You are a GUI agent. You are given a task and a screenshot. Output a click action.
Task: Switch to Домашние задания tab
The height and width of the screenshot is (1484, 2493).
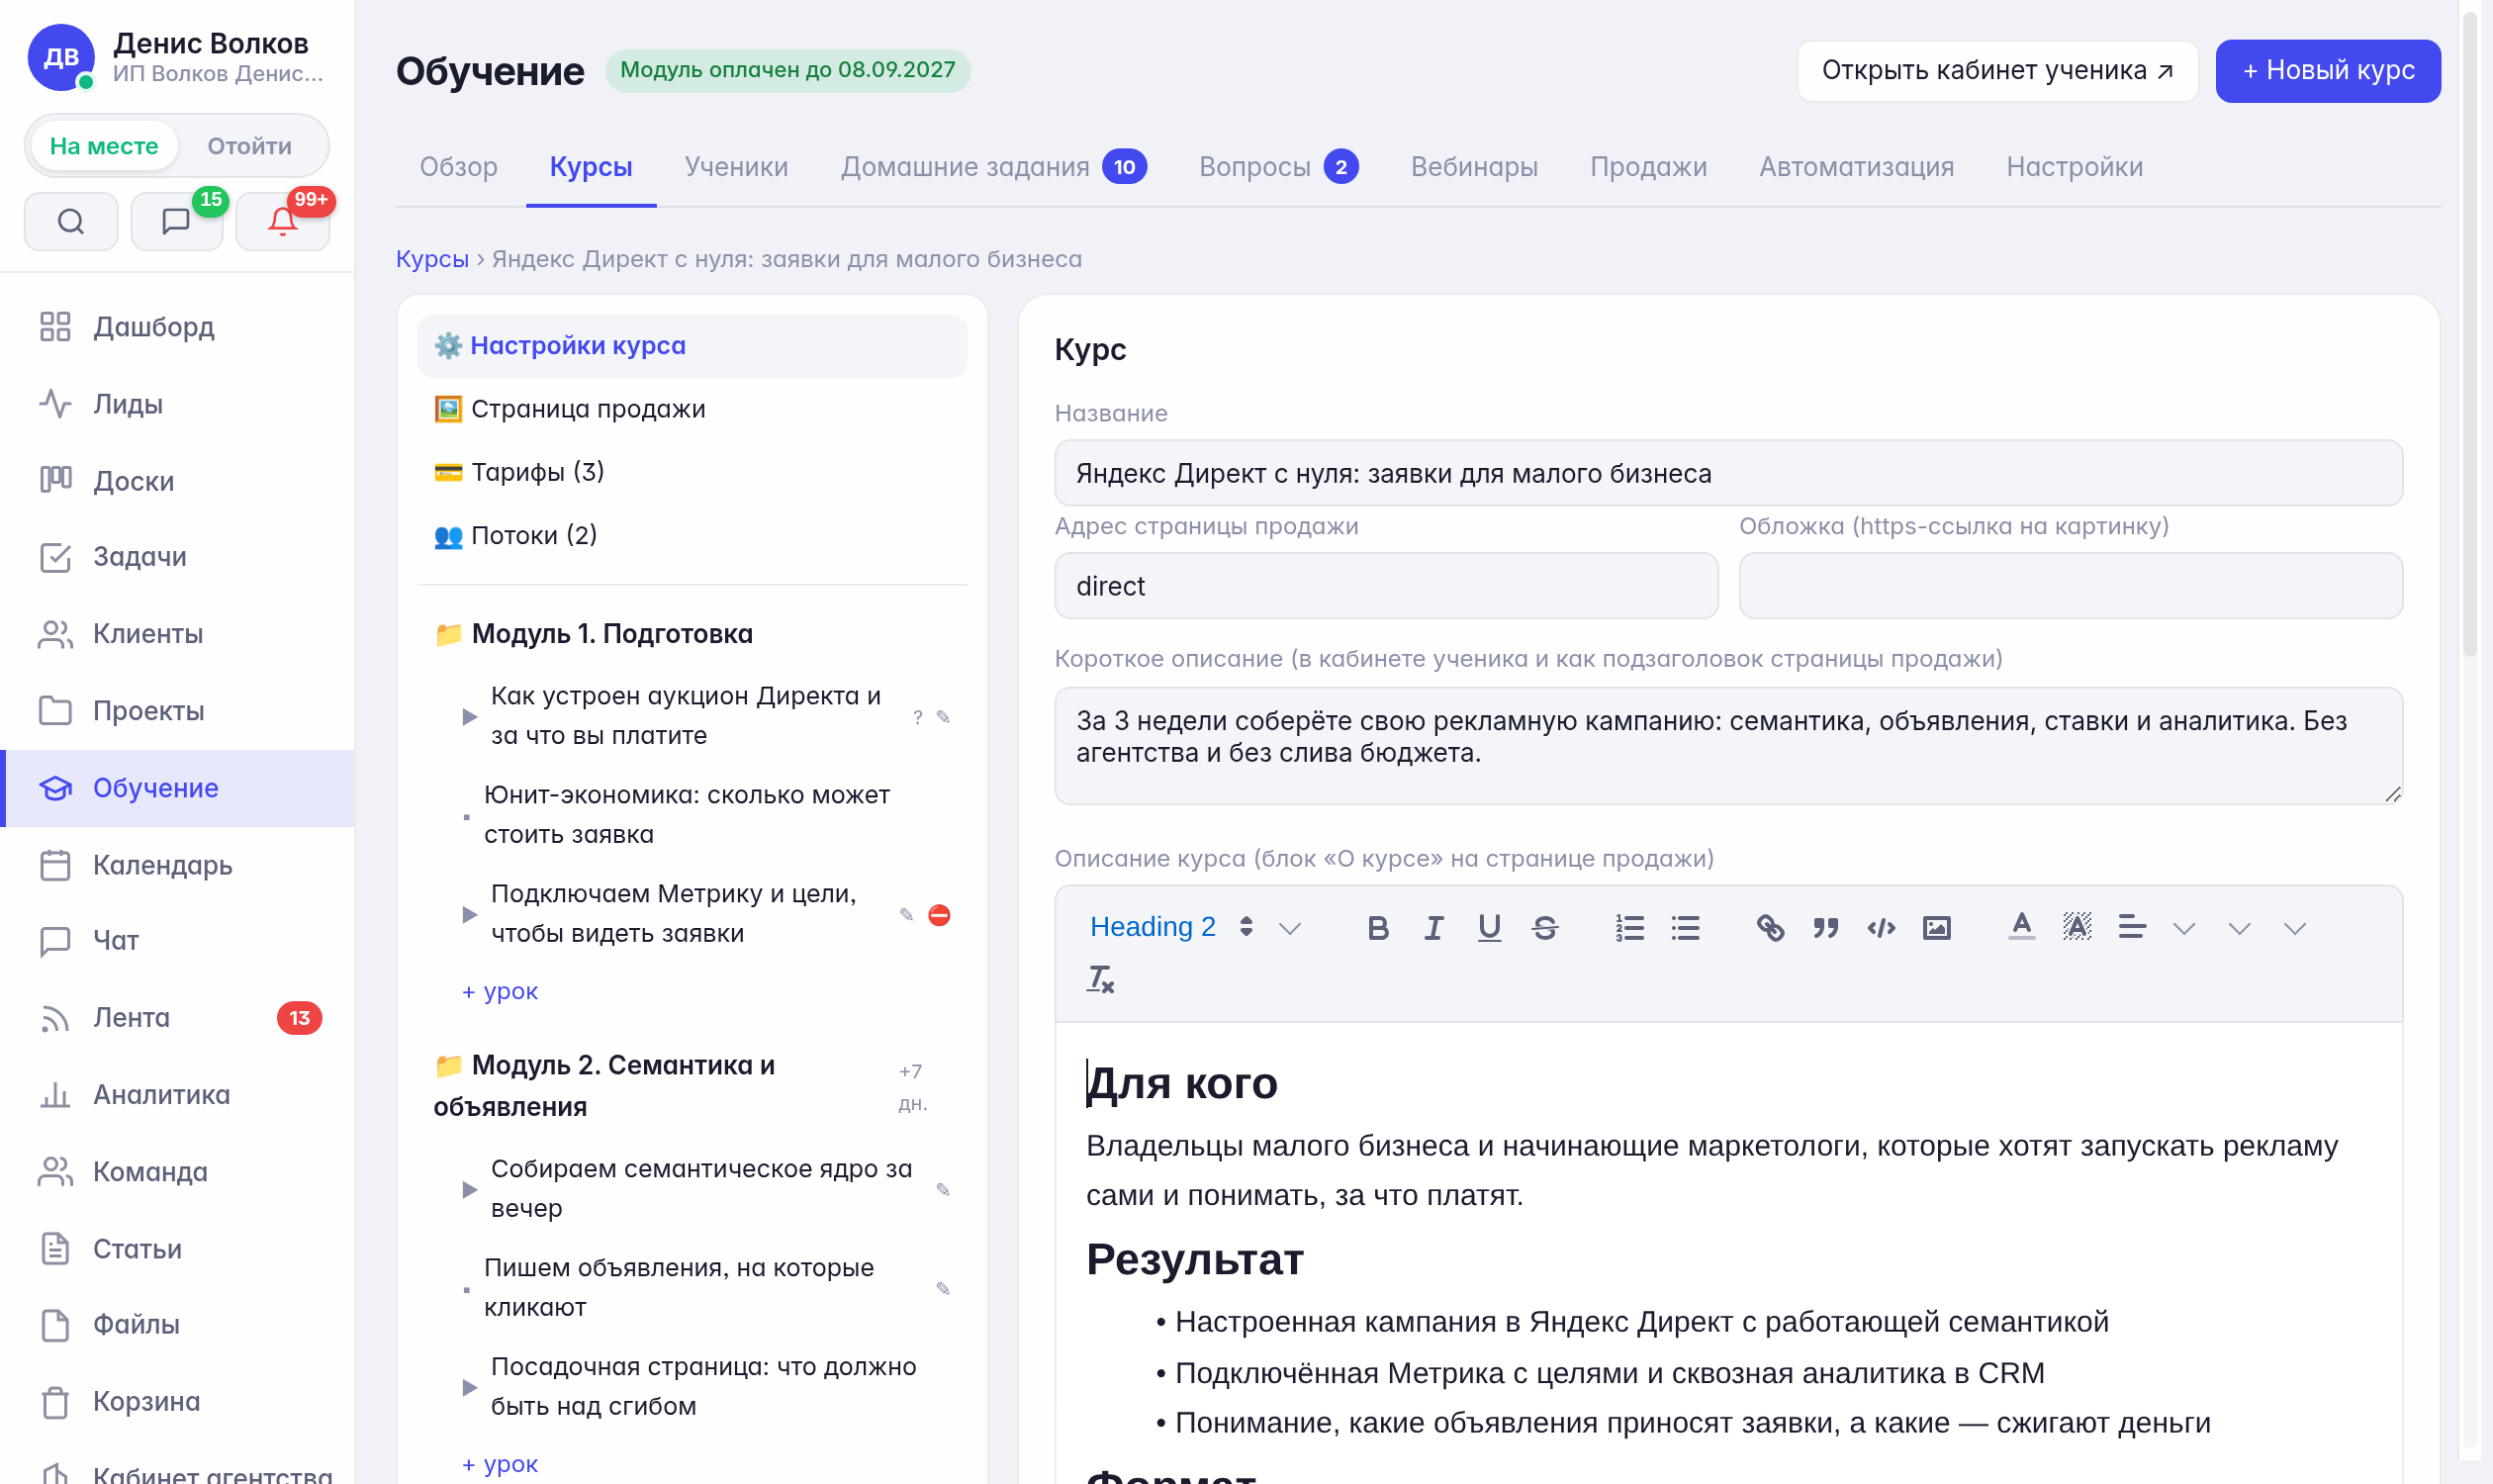click(x=993, y=167)
